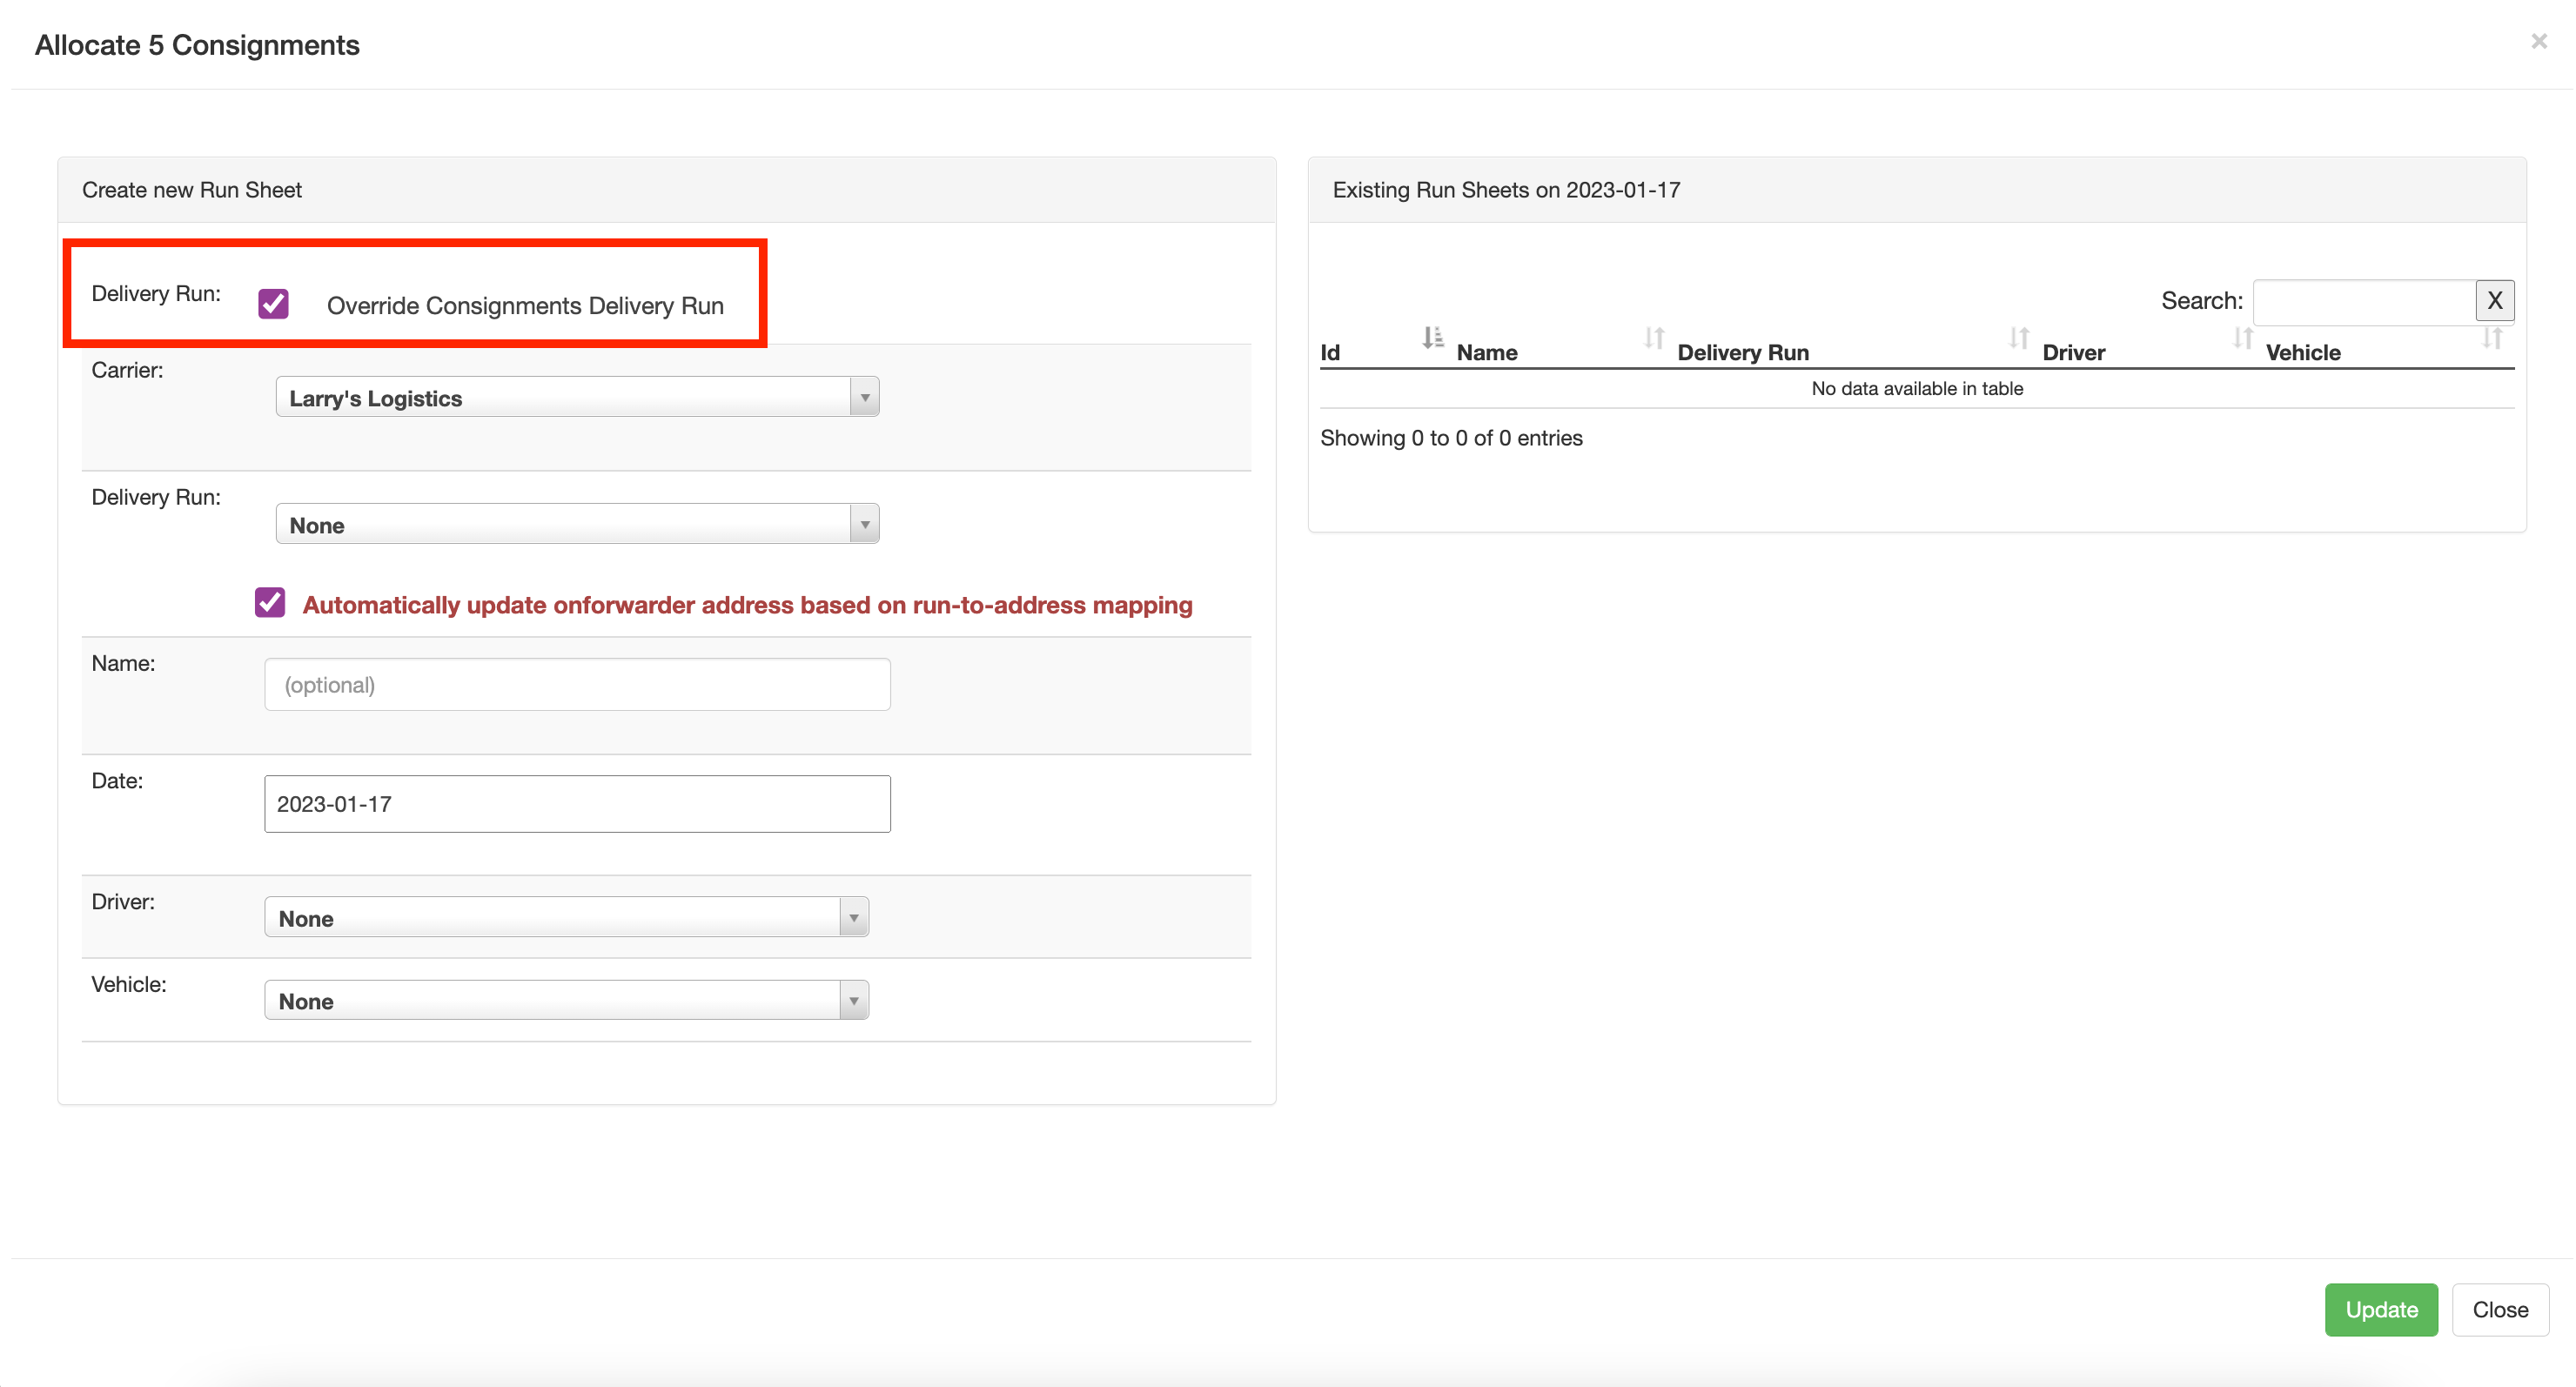
Task: Click the Date field showing 2023-01-17
Action: pos(576,803)
